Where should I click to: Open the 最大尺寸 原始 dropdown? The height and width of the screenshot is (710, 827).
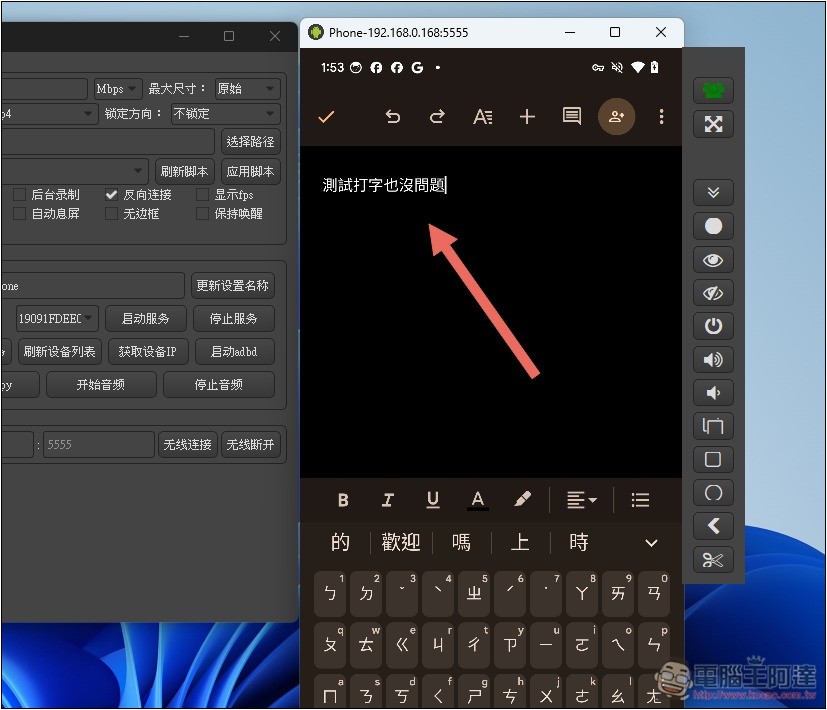tap(247, 89)
